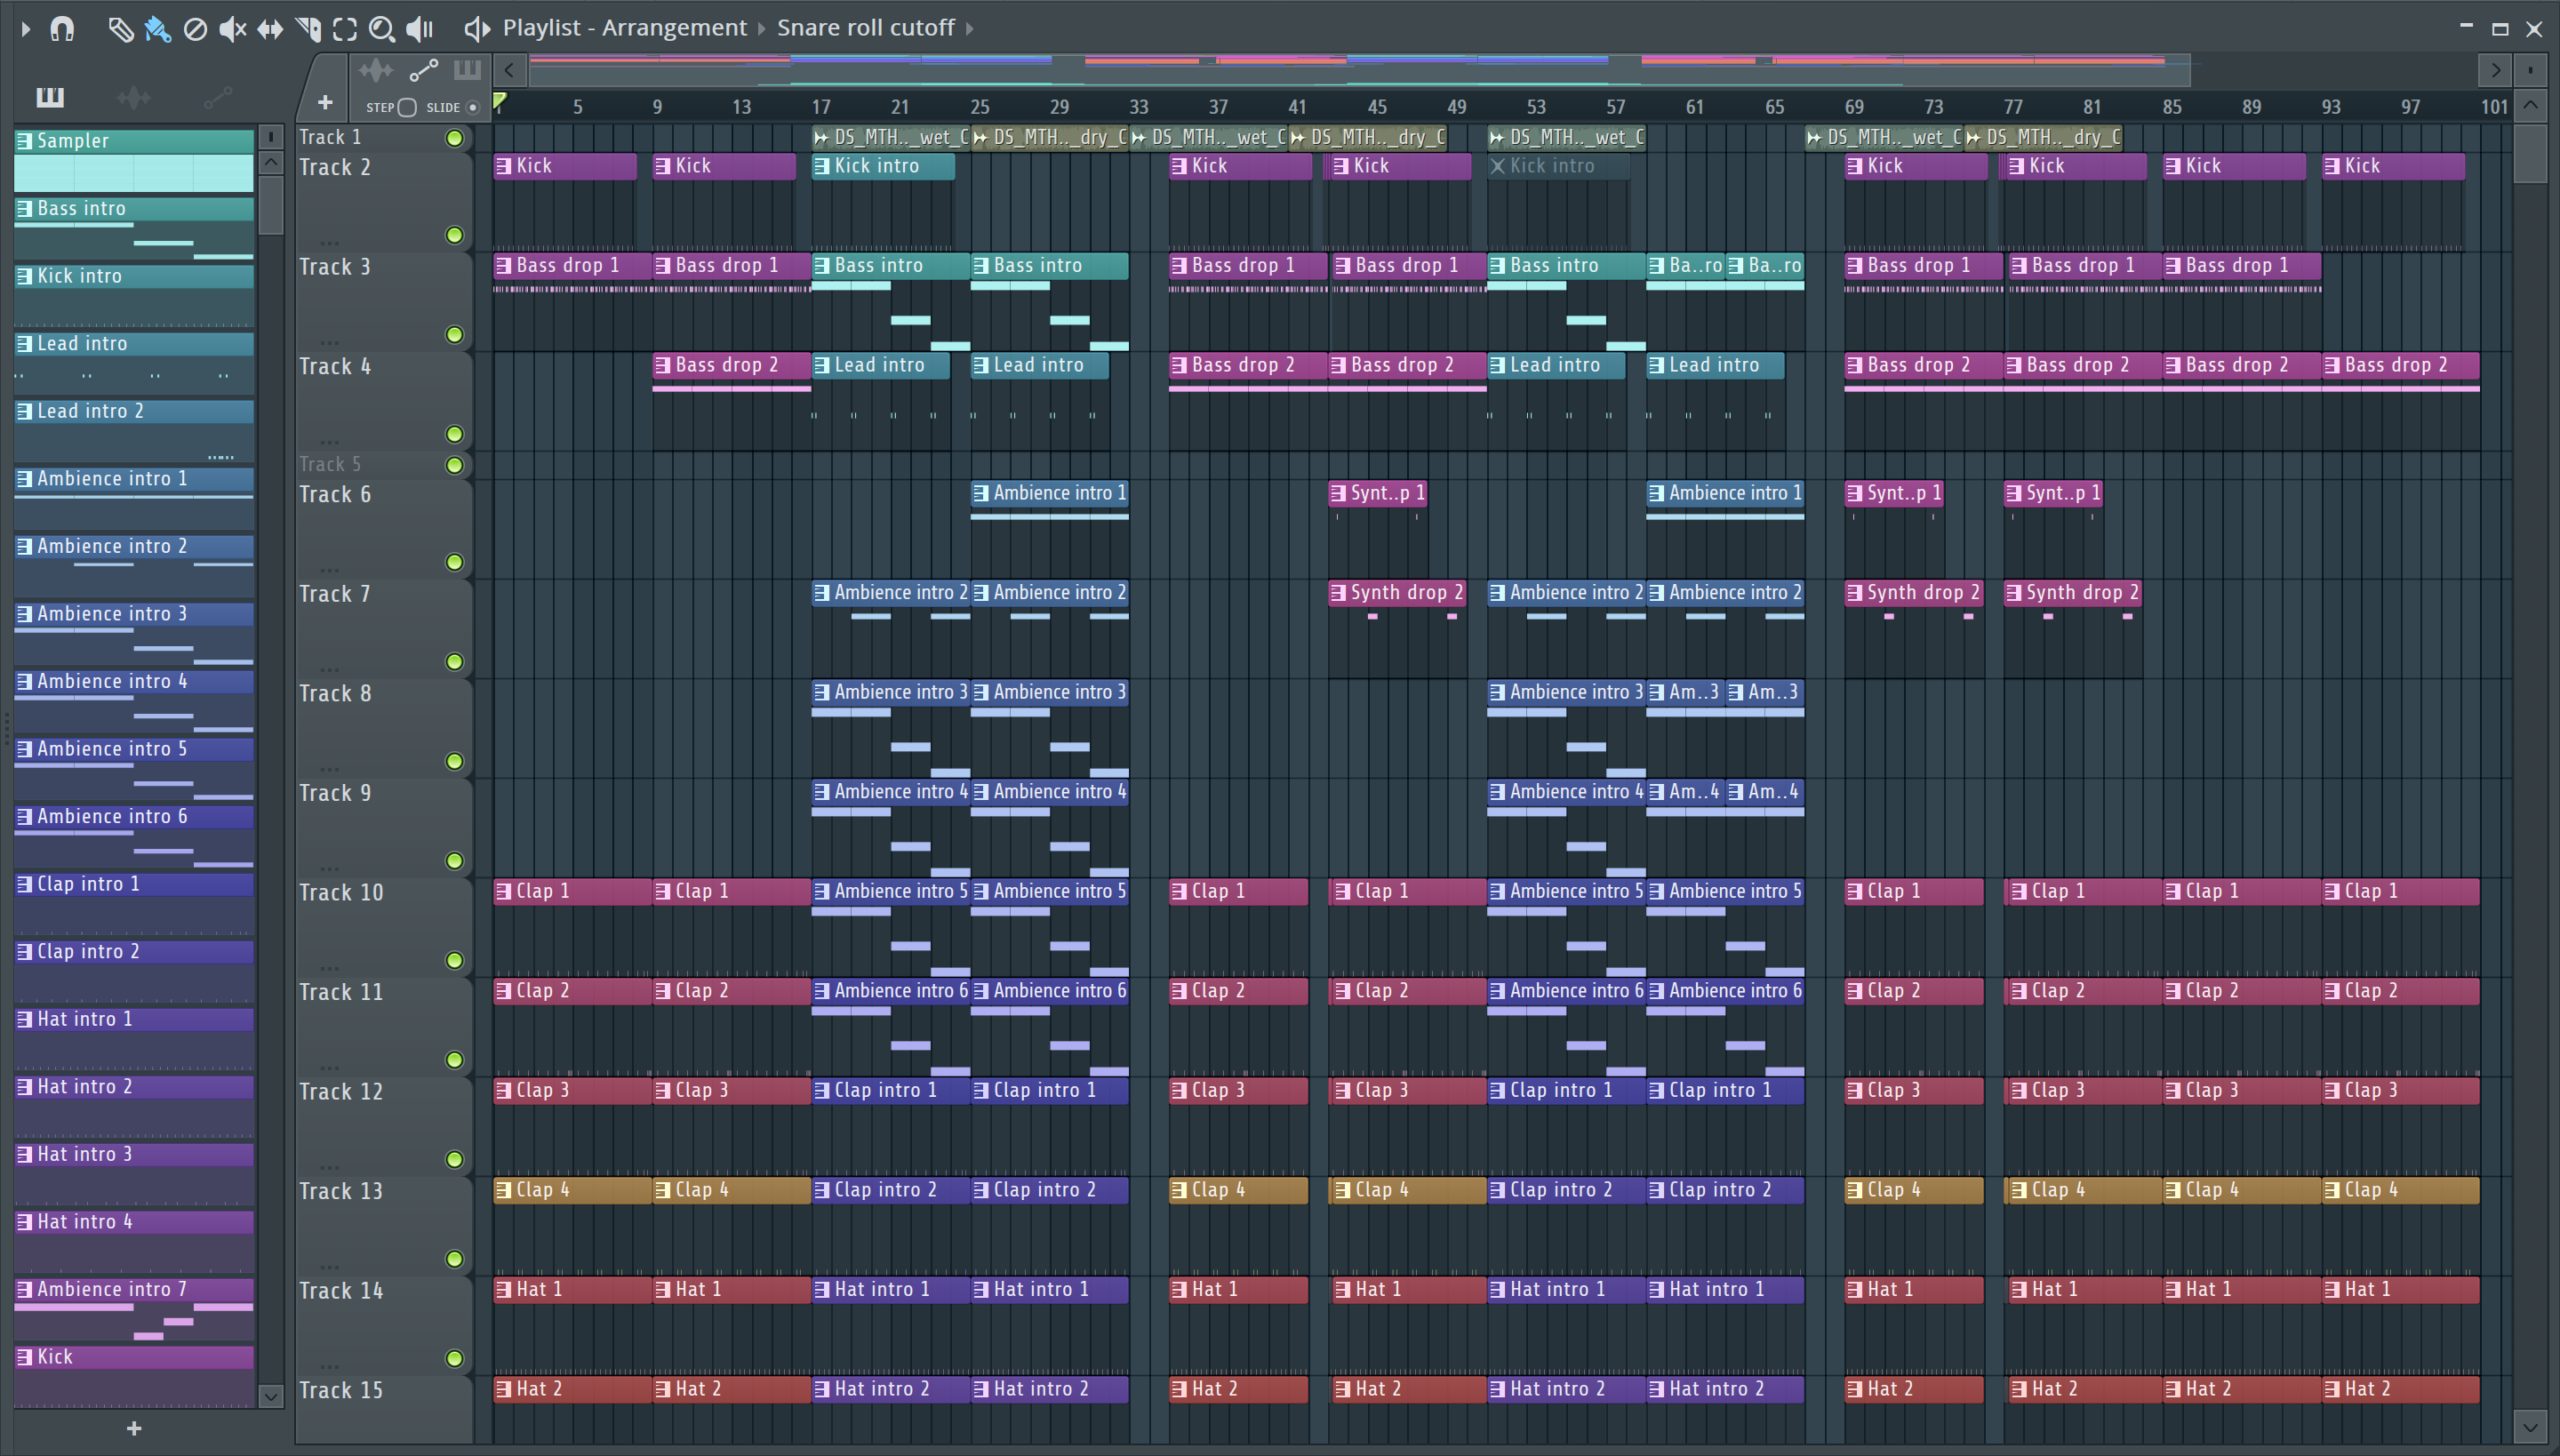
Task: Toggle the magnet snap tool
Action: point(62,28)
